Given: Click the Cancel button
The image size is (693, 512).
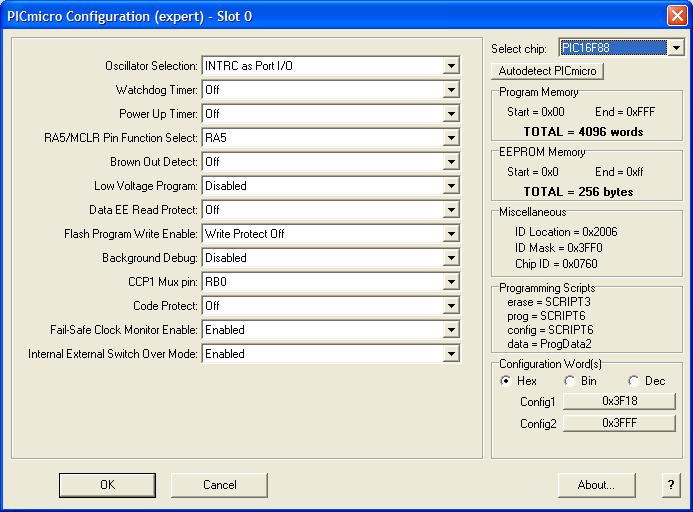Looking at the screenshot, I should click(x=220, y=485).
